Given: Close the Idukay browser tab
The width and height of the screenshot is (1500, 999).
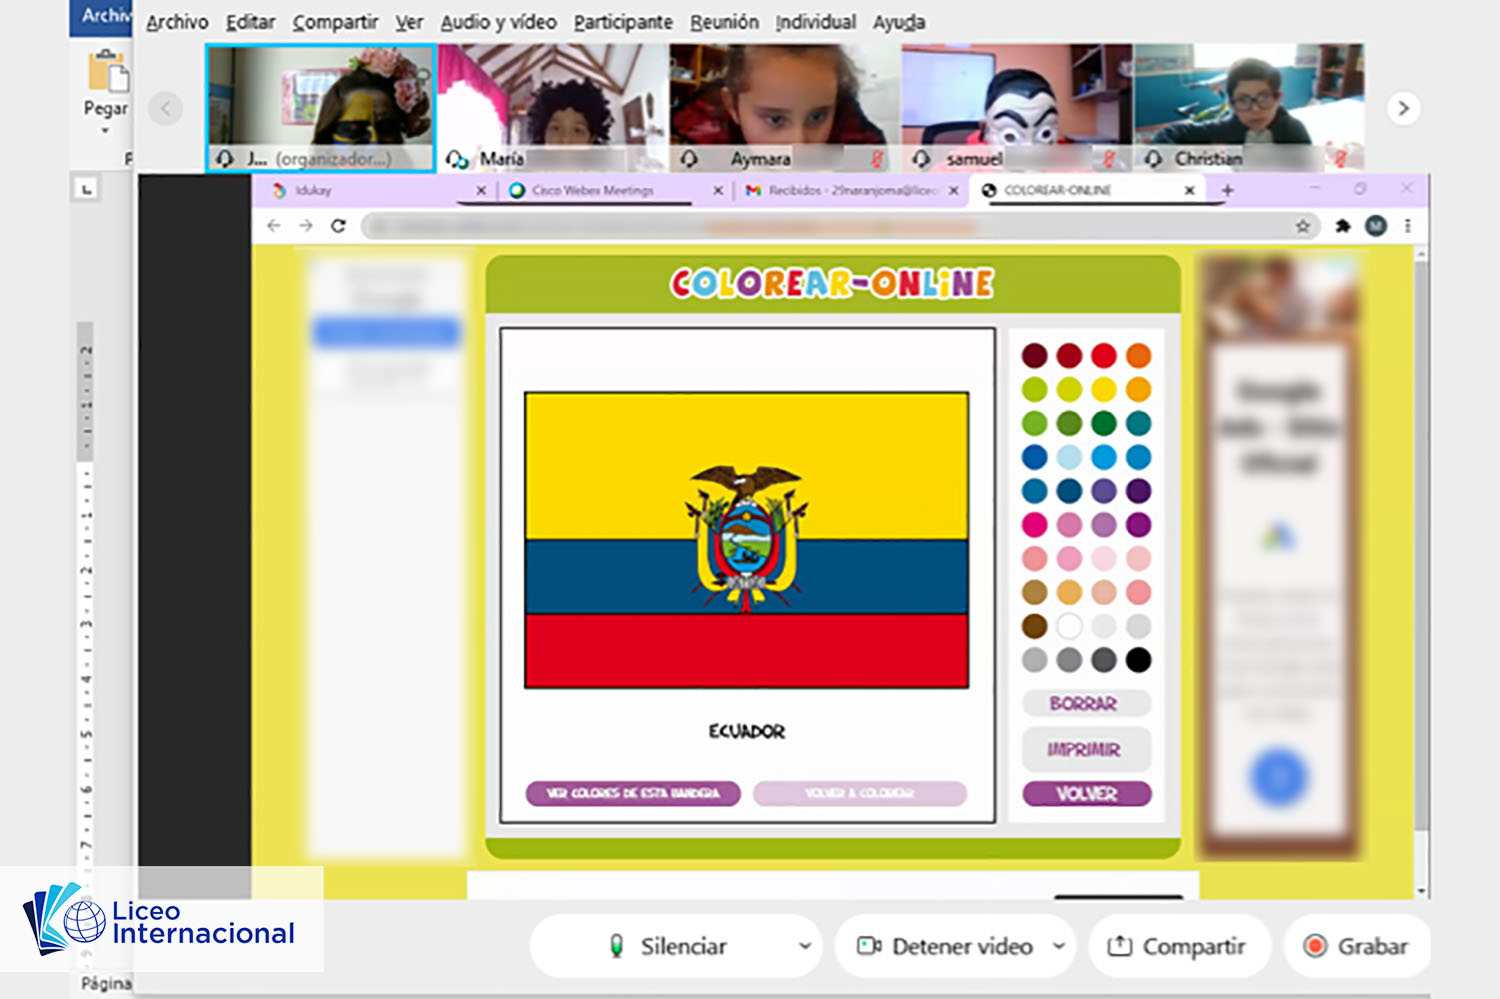Looking at the screenshot, I should (x=481, y=190).
